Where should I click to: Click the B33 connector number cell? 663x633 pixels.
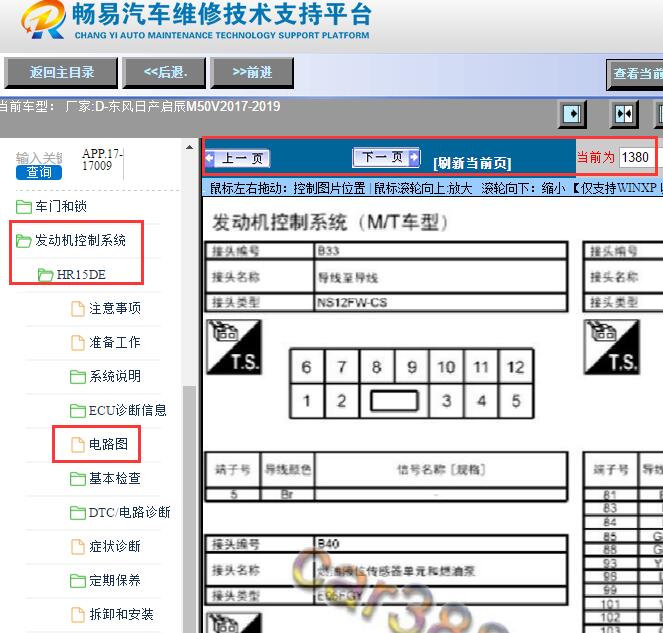click(440, 251)
